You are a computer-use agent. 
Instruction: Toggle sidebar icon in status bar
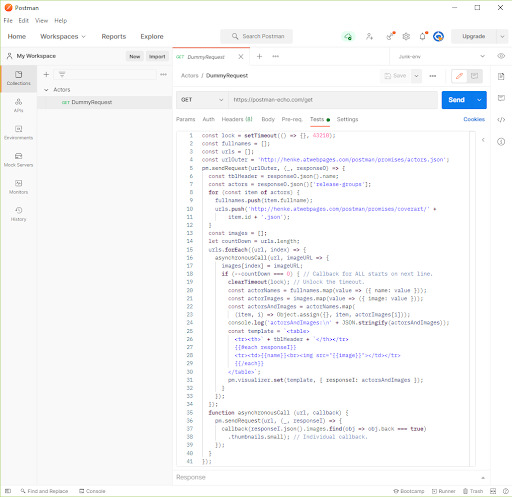click(x=8, y=491)
